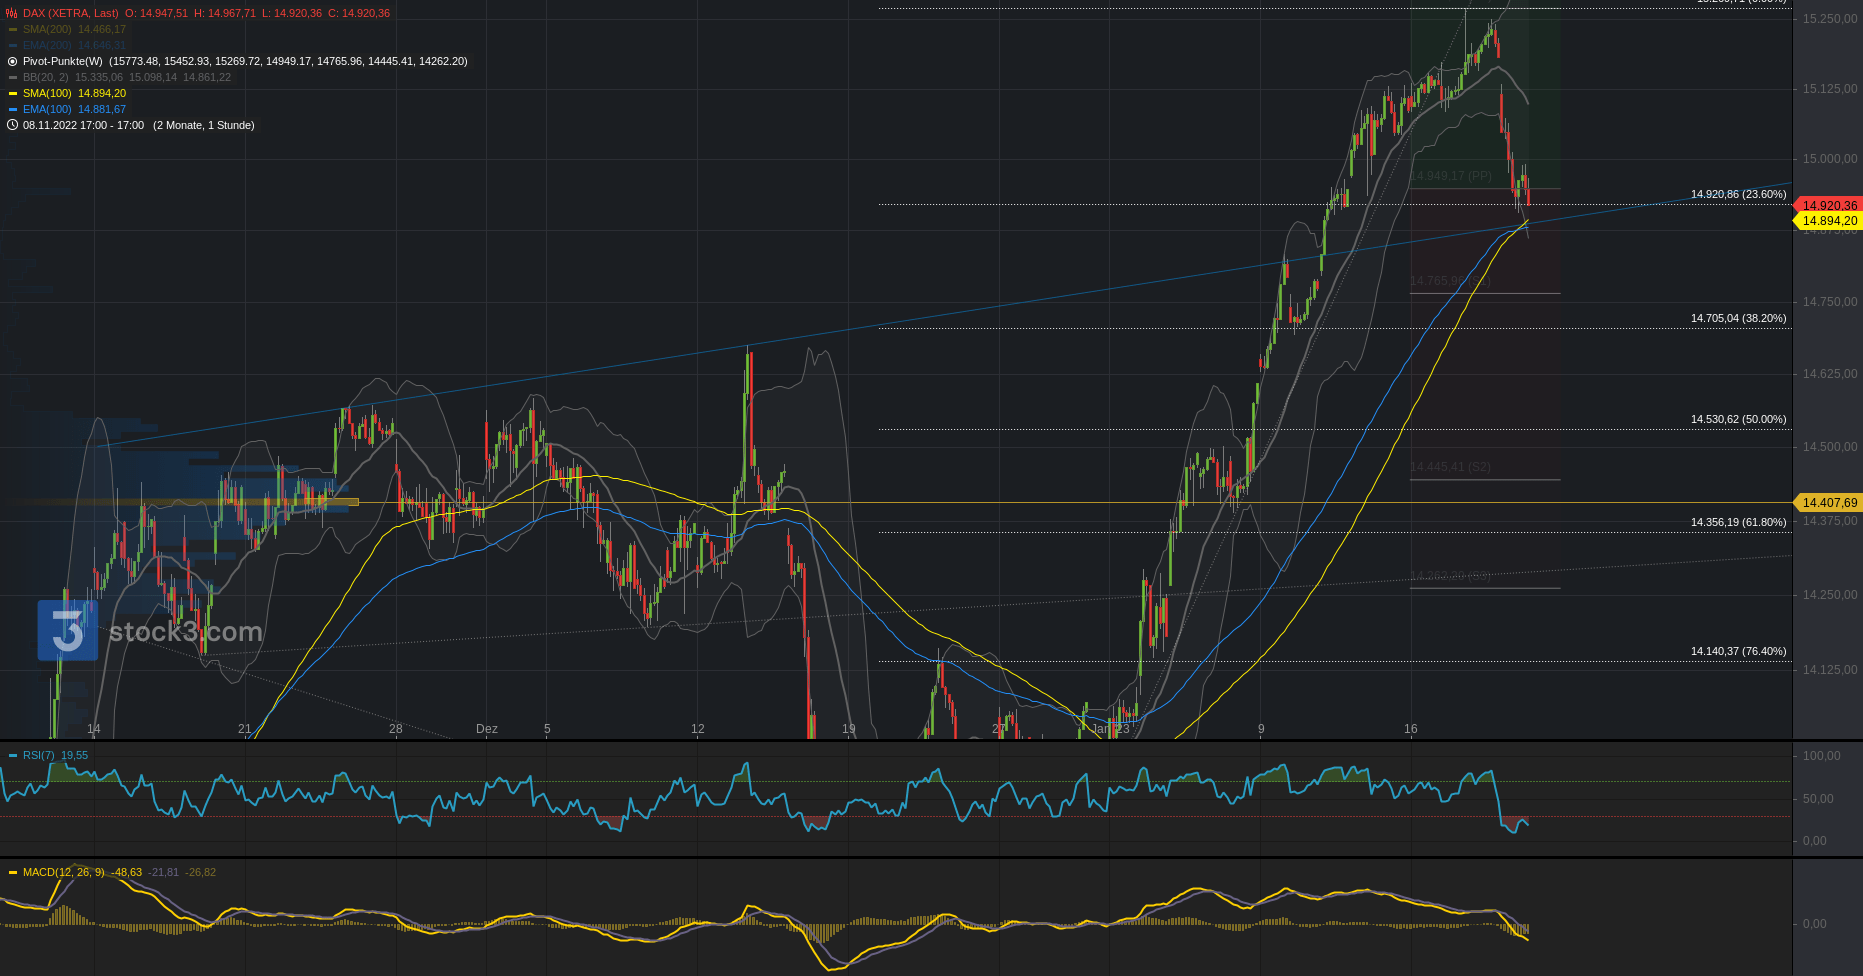1863x976 pixels.
Task: Click the Pivot-Punkte(W) circle icon
Action: tap(13, 61)
